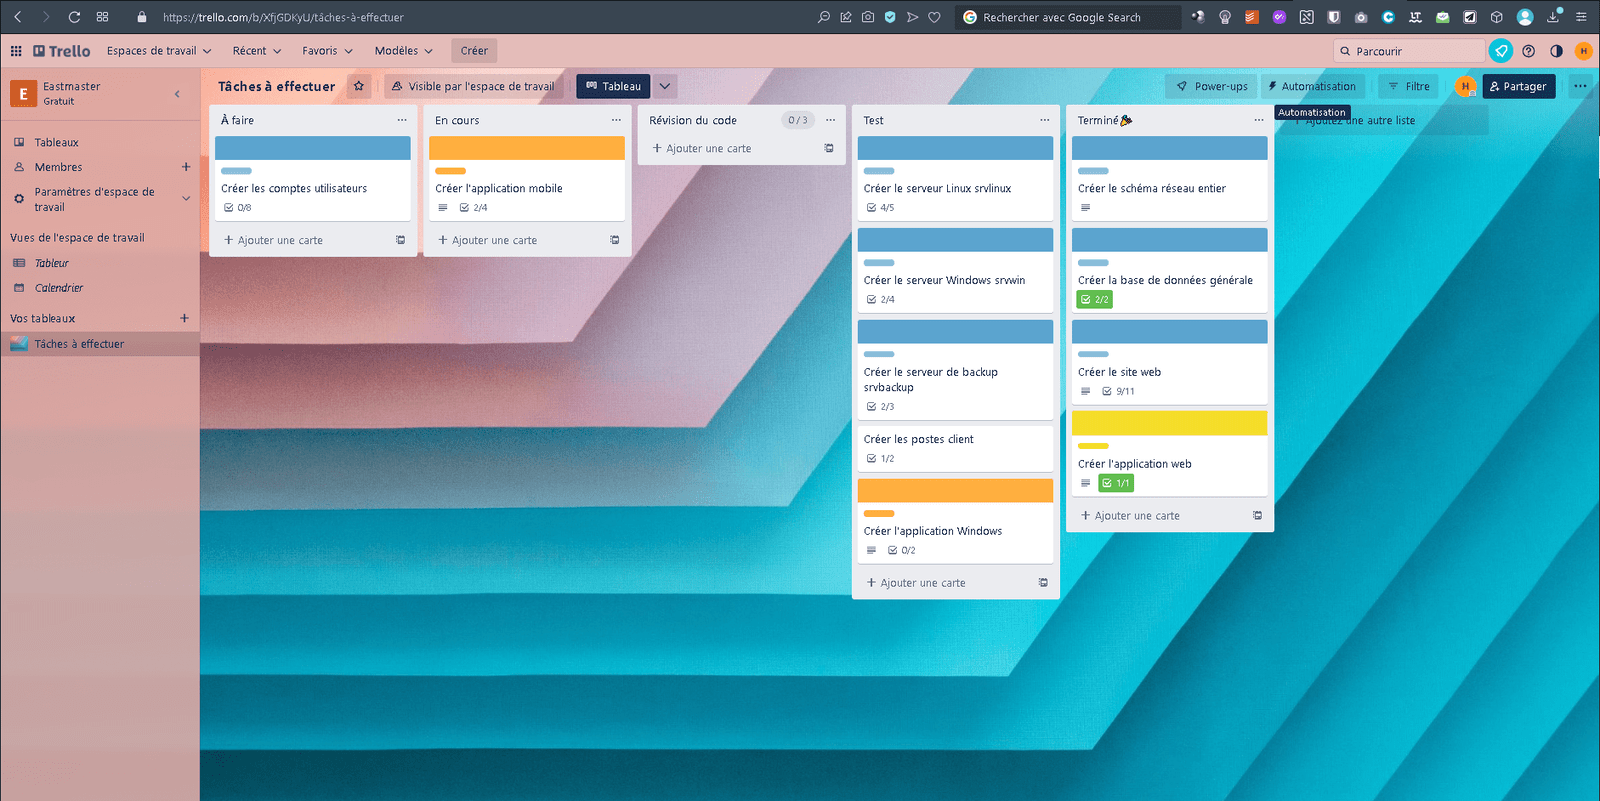The width and height of the screenshot is (1600, 801).
Task: Click the green 2/2 checklist badge
Action: [1094, 299]
